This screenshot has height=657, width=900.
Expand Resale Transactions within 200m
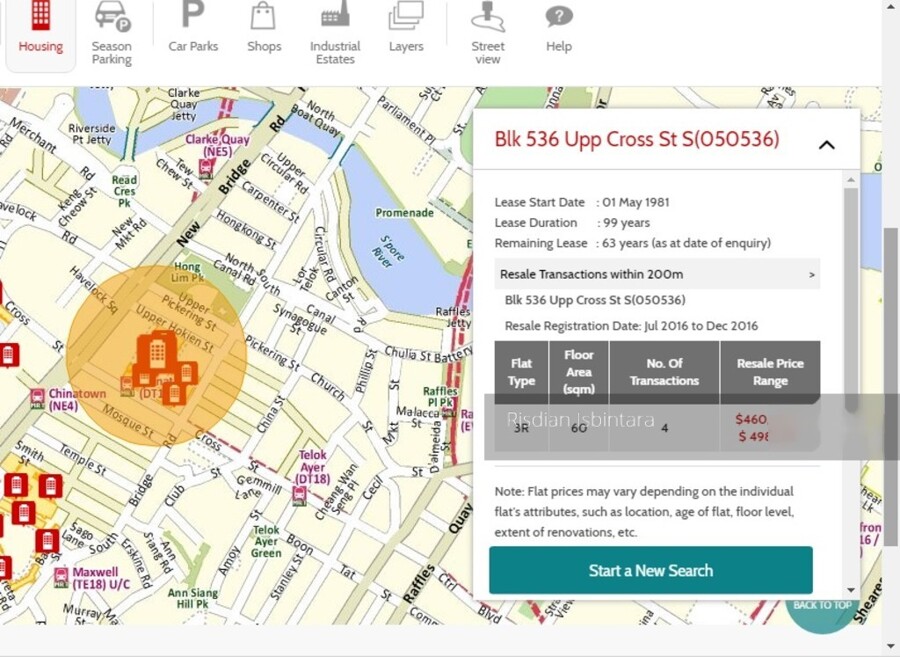657,274
